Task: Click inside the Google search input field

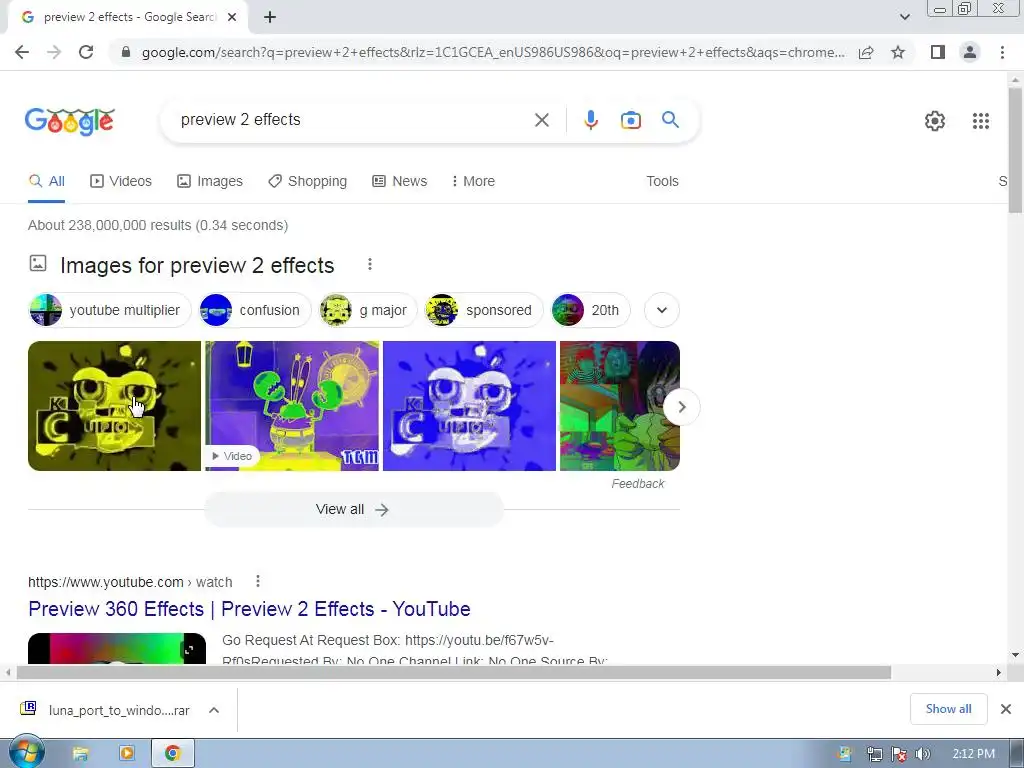Action: [353, 120]
